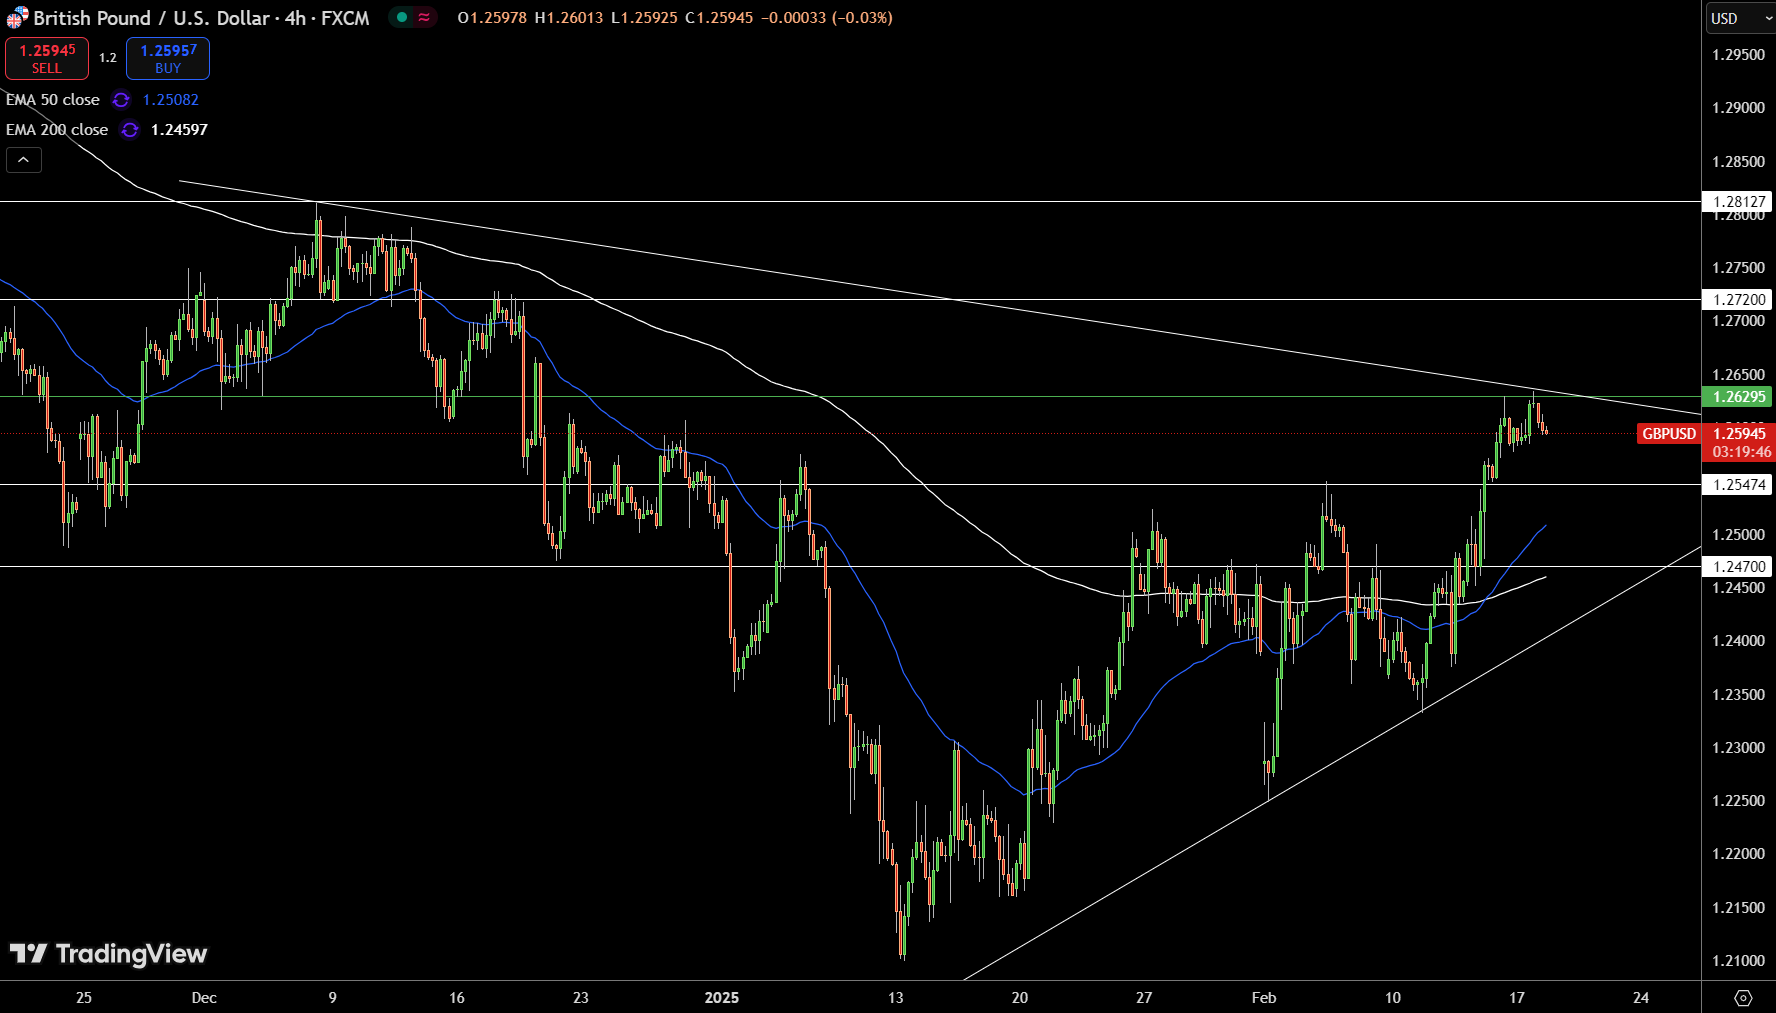Select the EMA 50 close legend label
The image size is (1776, 1013).
tap(53, 100)
